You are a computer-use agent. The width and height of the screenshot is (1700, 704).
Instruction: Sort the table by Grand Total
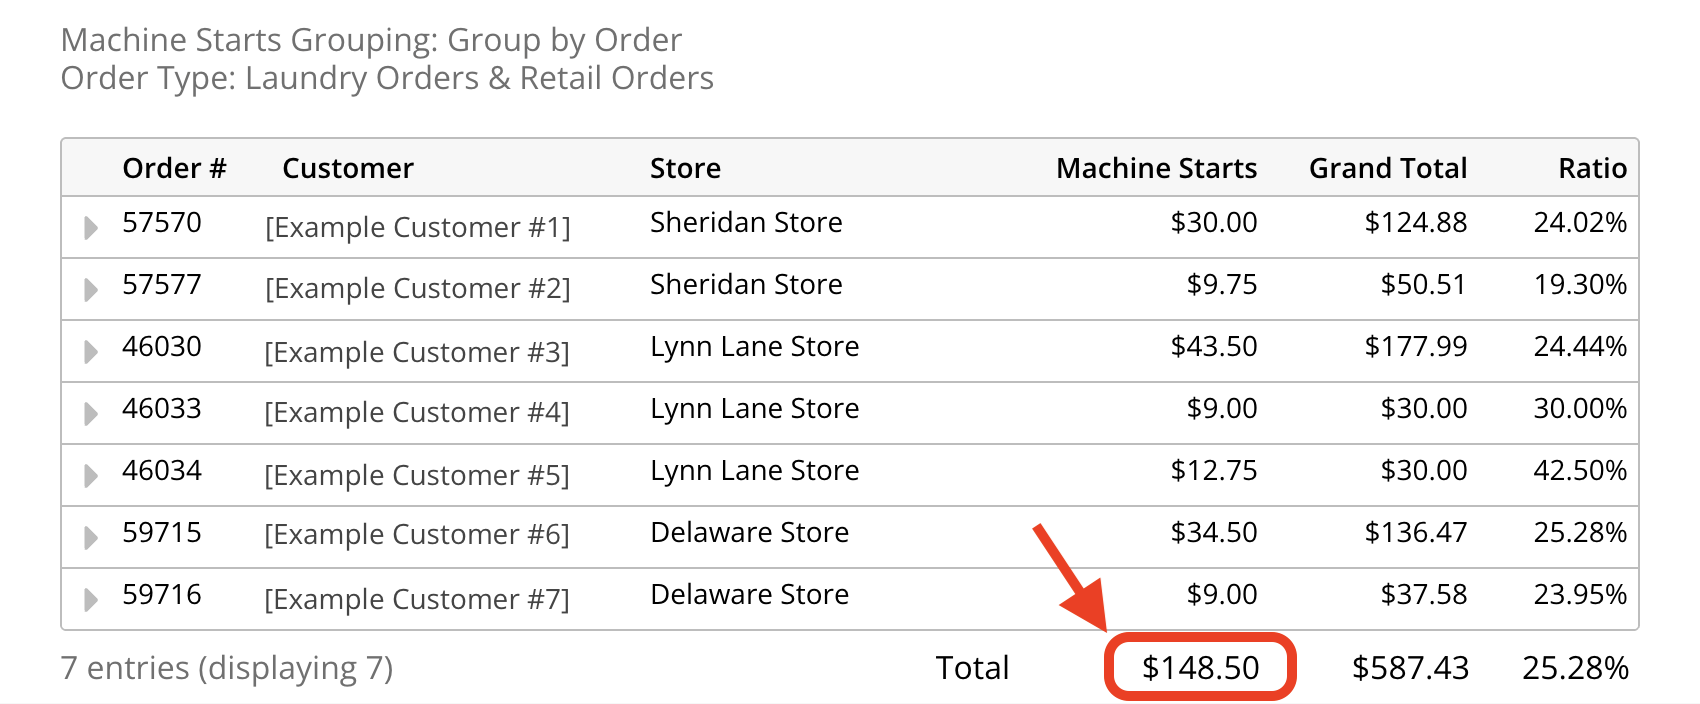coord(1389,168)
